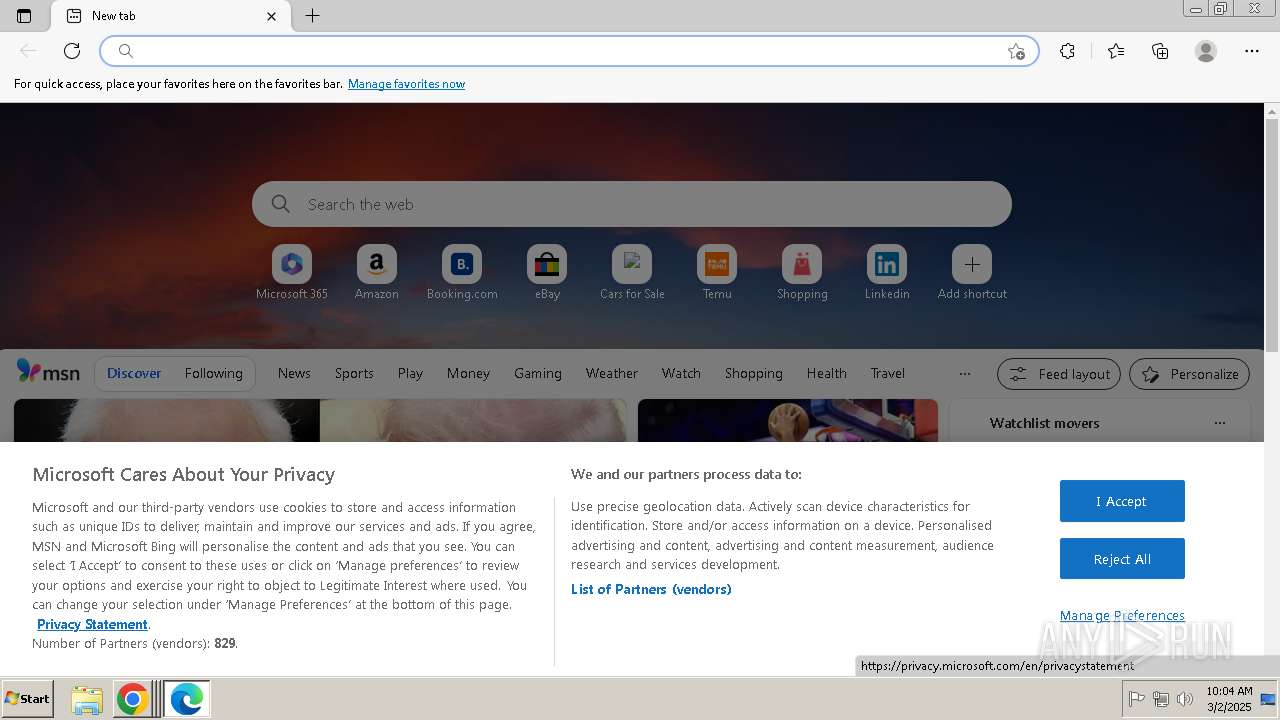Open the Extensions puzzle icon

1067,51
